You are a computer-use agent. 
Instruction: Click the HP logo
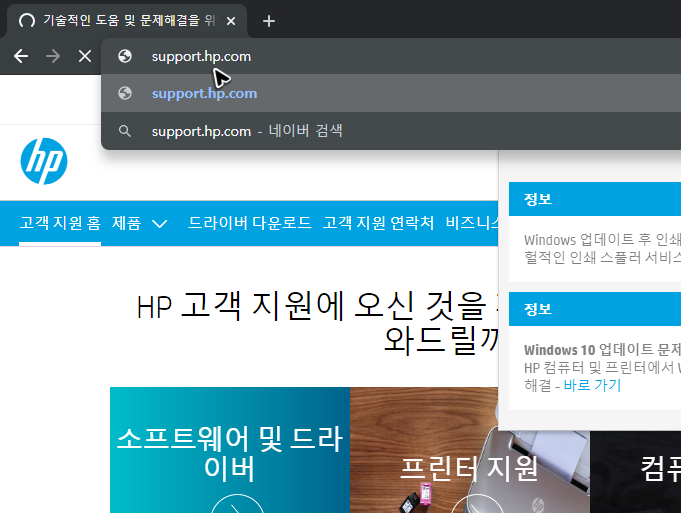point(44,161)
